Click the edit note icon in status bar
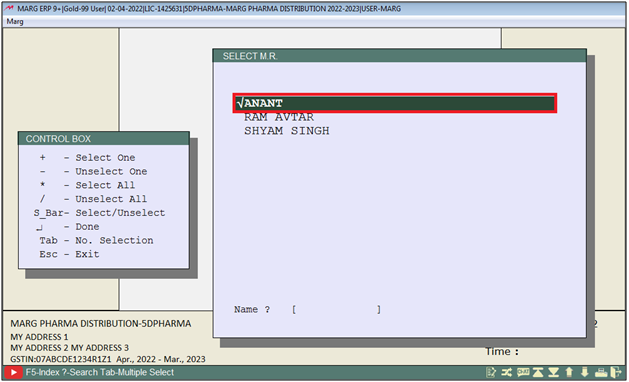The image size is (629, 382). [x=491, y=372]
